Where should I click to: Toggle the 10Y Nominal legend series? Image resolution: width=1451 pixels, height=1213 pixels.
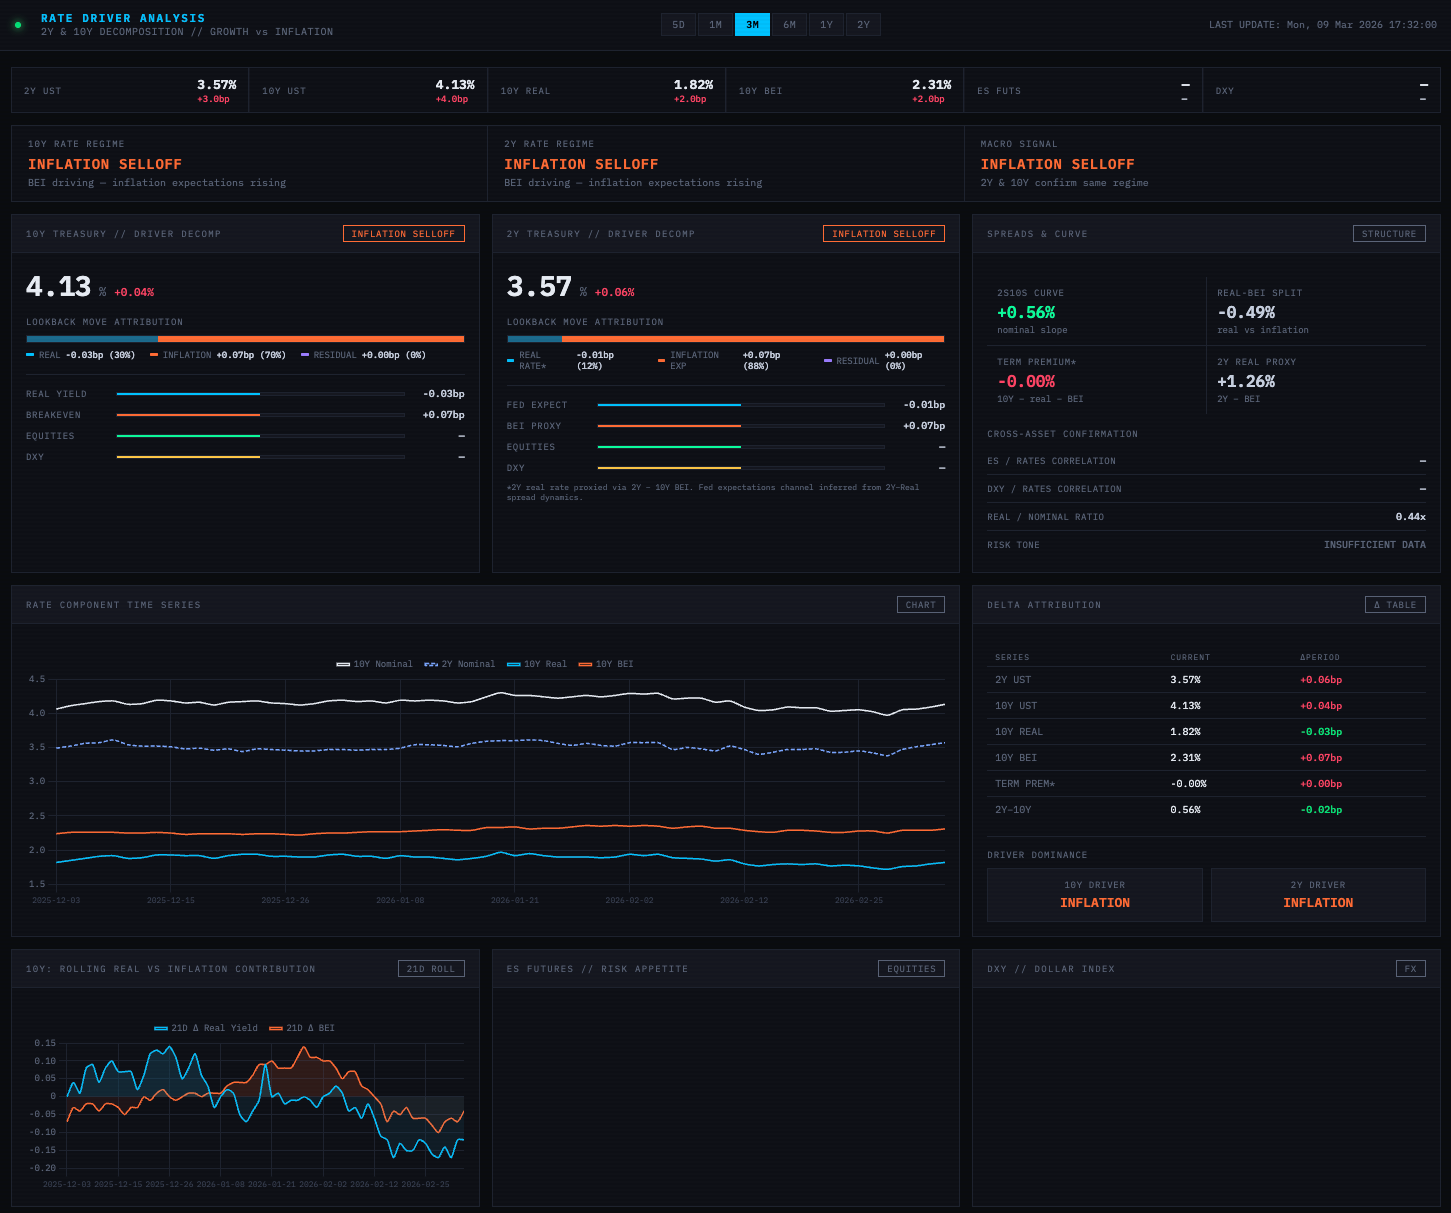(375, 664)
